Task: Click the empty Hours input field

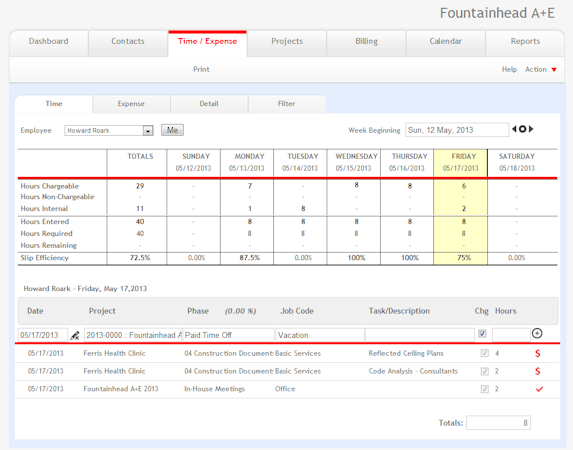Action: (511, 335)
